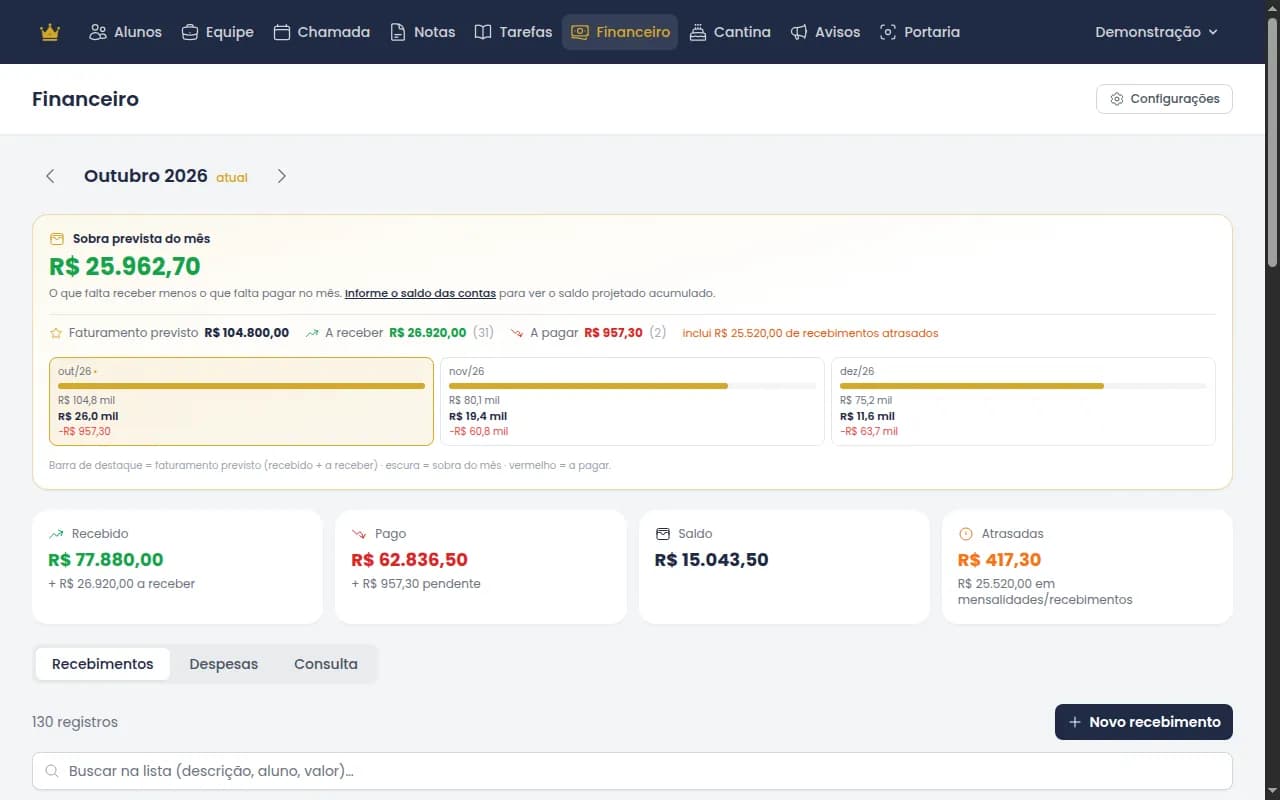Click the red trend icon by A pagar

pos(517,332)
